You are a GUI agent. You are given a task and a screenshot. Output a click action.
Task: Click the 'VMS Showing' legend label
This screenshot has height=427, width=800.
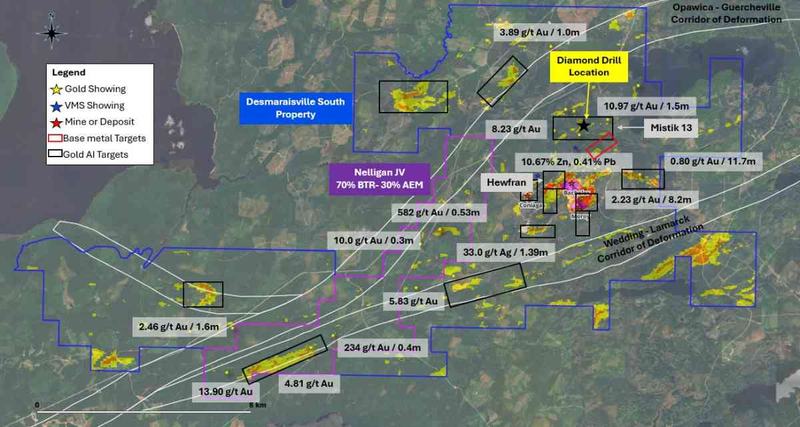[94, 106]
